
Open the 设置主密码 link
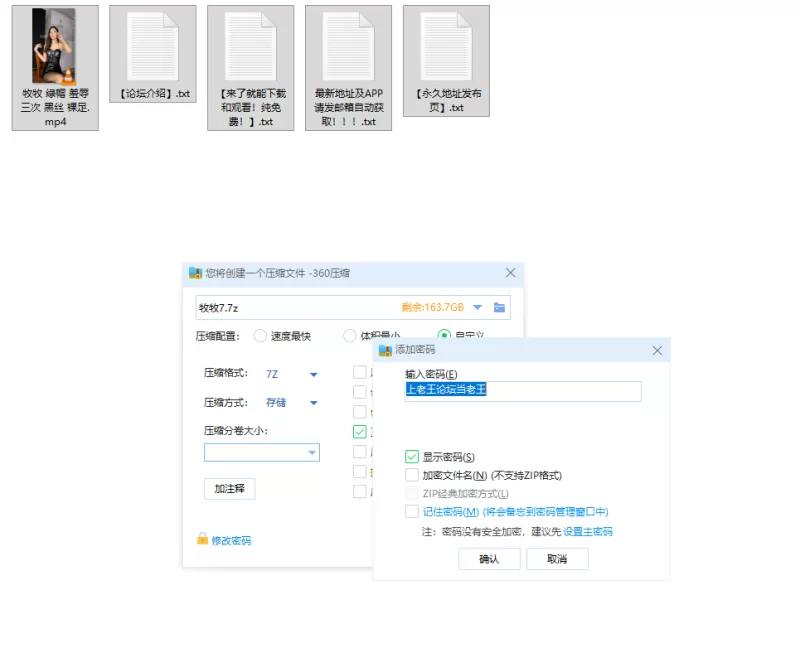click(587, 532)
